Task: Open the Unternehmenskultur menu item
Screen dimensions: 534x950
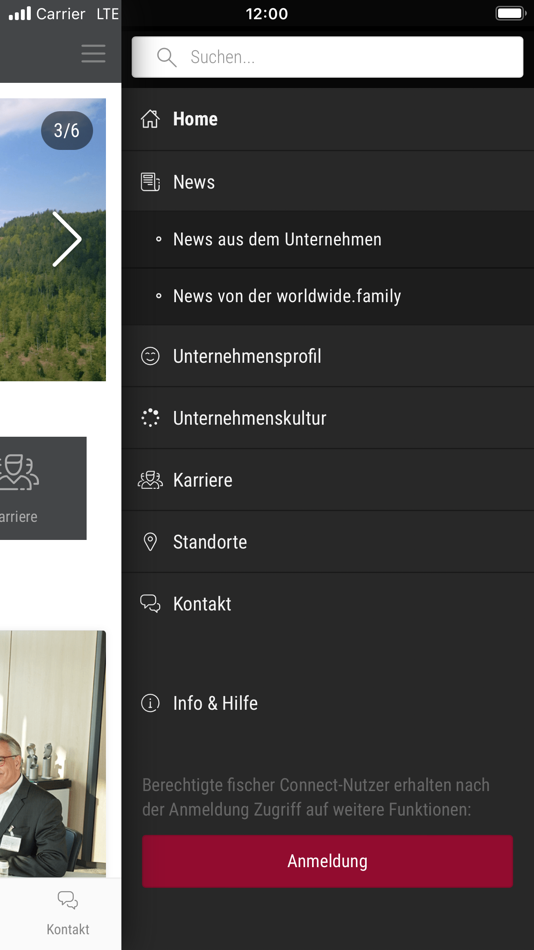Action: [x=328, y=418]
